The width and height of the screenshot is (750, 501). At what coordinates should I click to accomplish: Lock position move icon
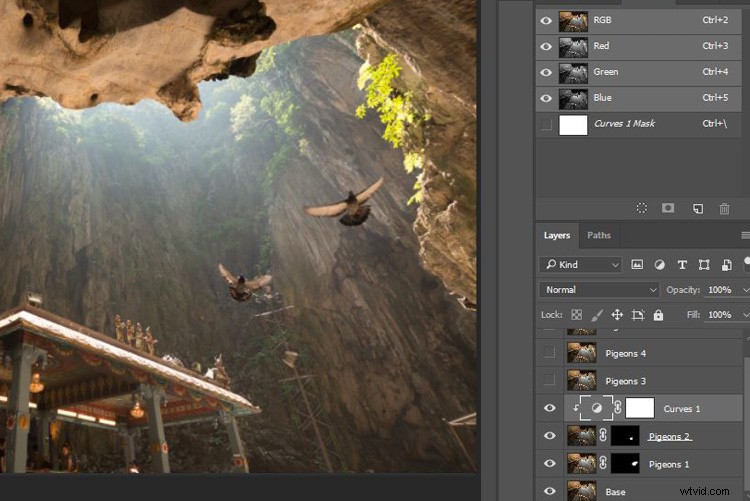point(617,315)
